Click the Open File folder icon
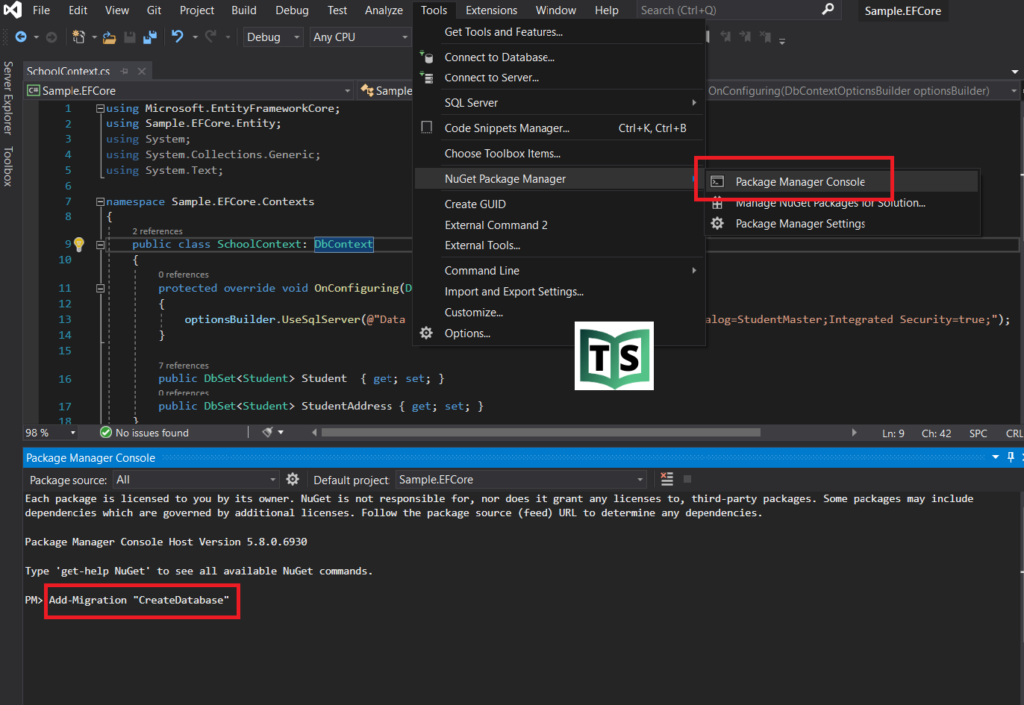 point(109,35)
